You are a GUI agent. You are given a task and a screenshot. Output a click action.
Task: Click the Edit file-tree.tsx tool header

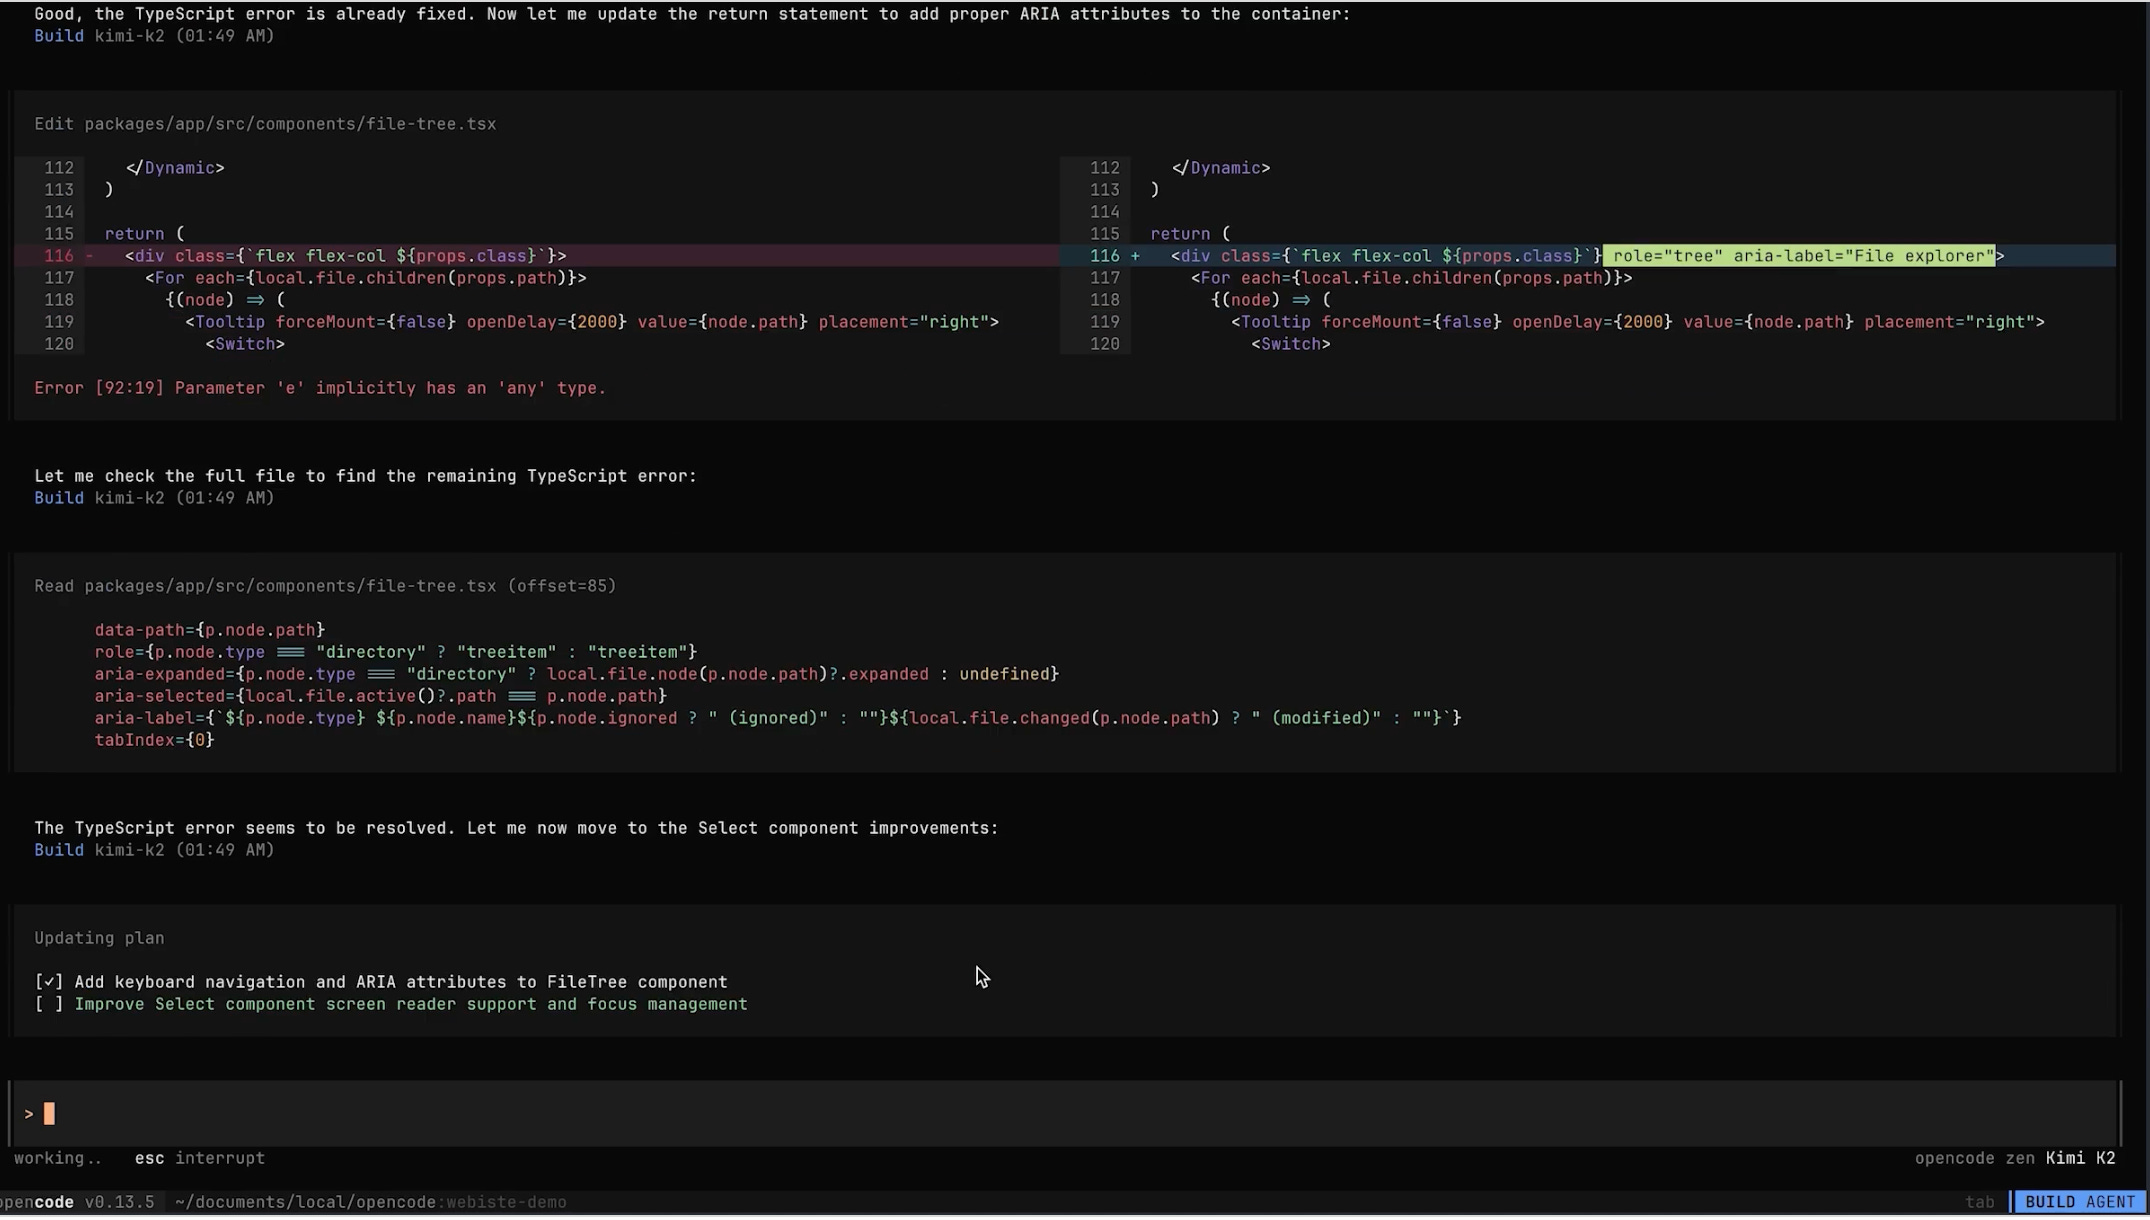(265, 124)
